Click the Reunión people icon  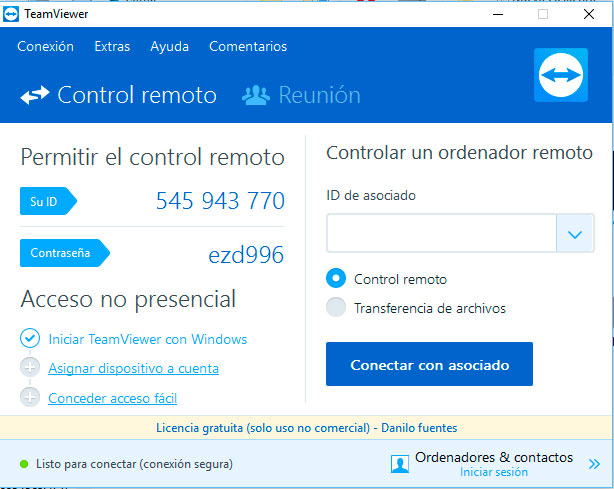[256, 95]
